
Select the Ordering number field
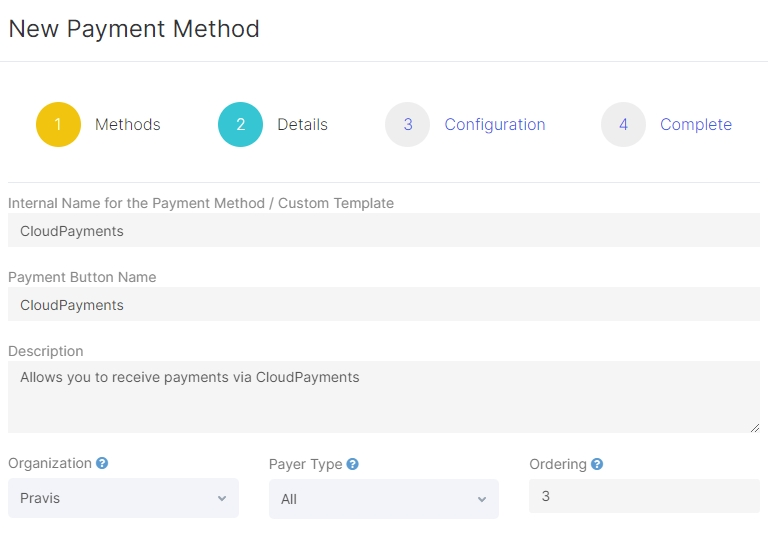[x=644, y=496]
